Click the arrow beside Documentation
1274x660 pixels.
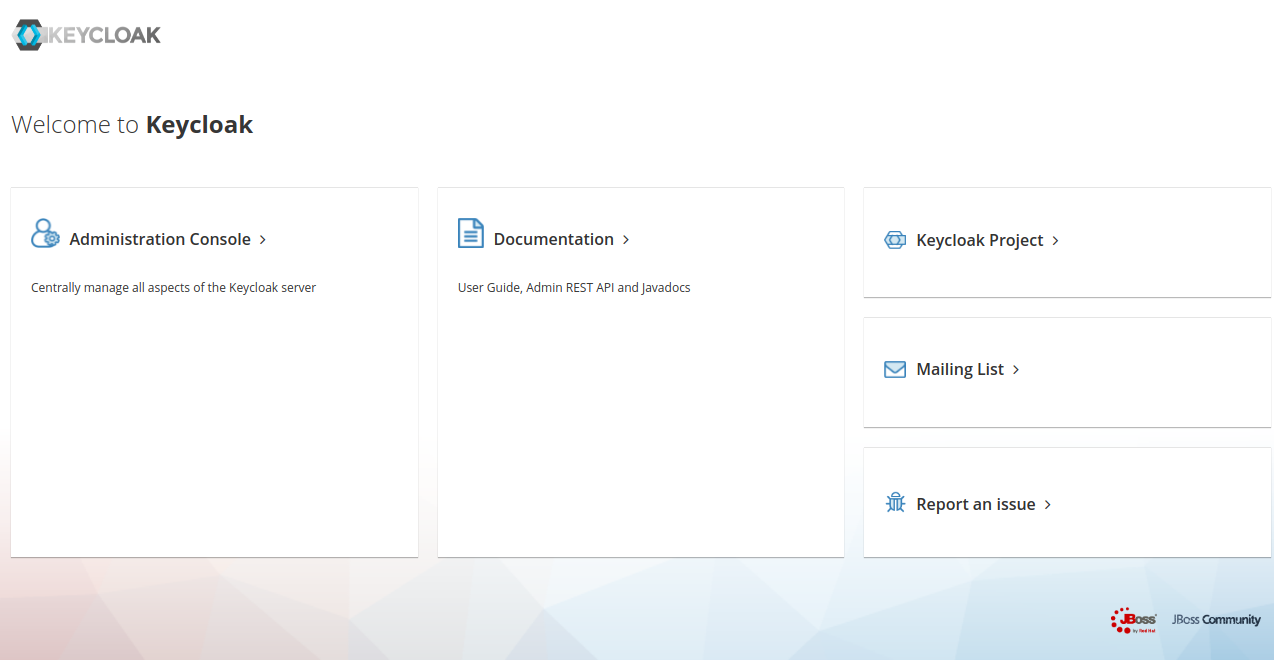point(626,239)
